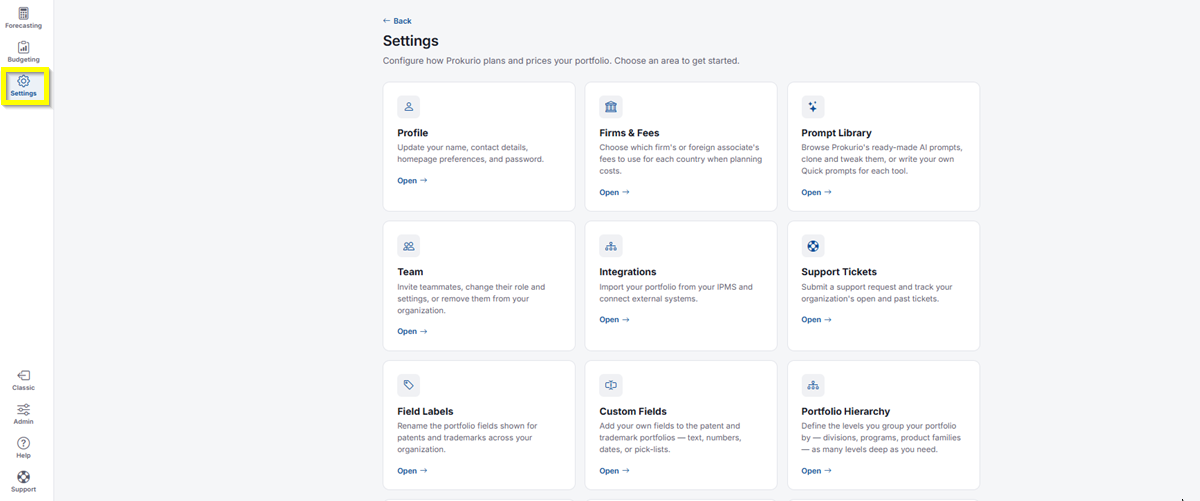The height and width of the screenshot is (501, 1200).
Task: Click the Firms & Fees bank icon
Action: pyautogui.click(x=611, y=107)
